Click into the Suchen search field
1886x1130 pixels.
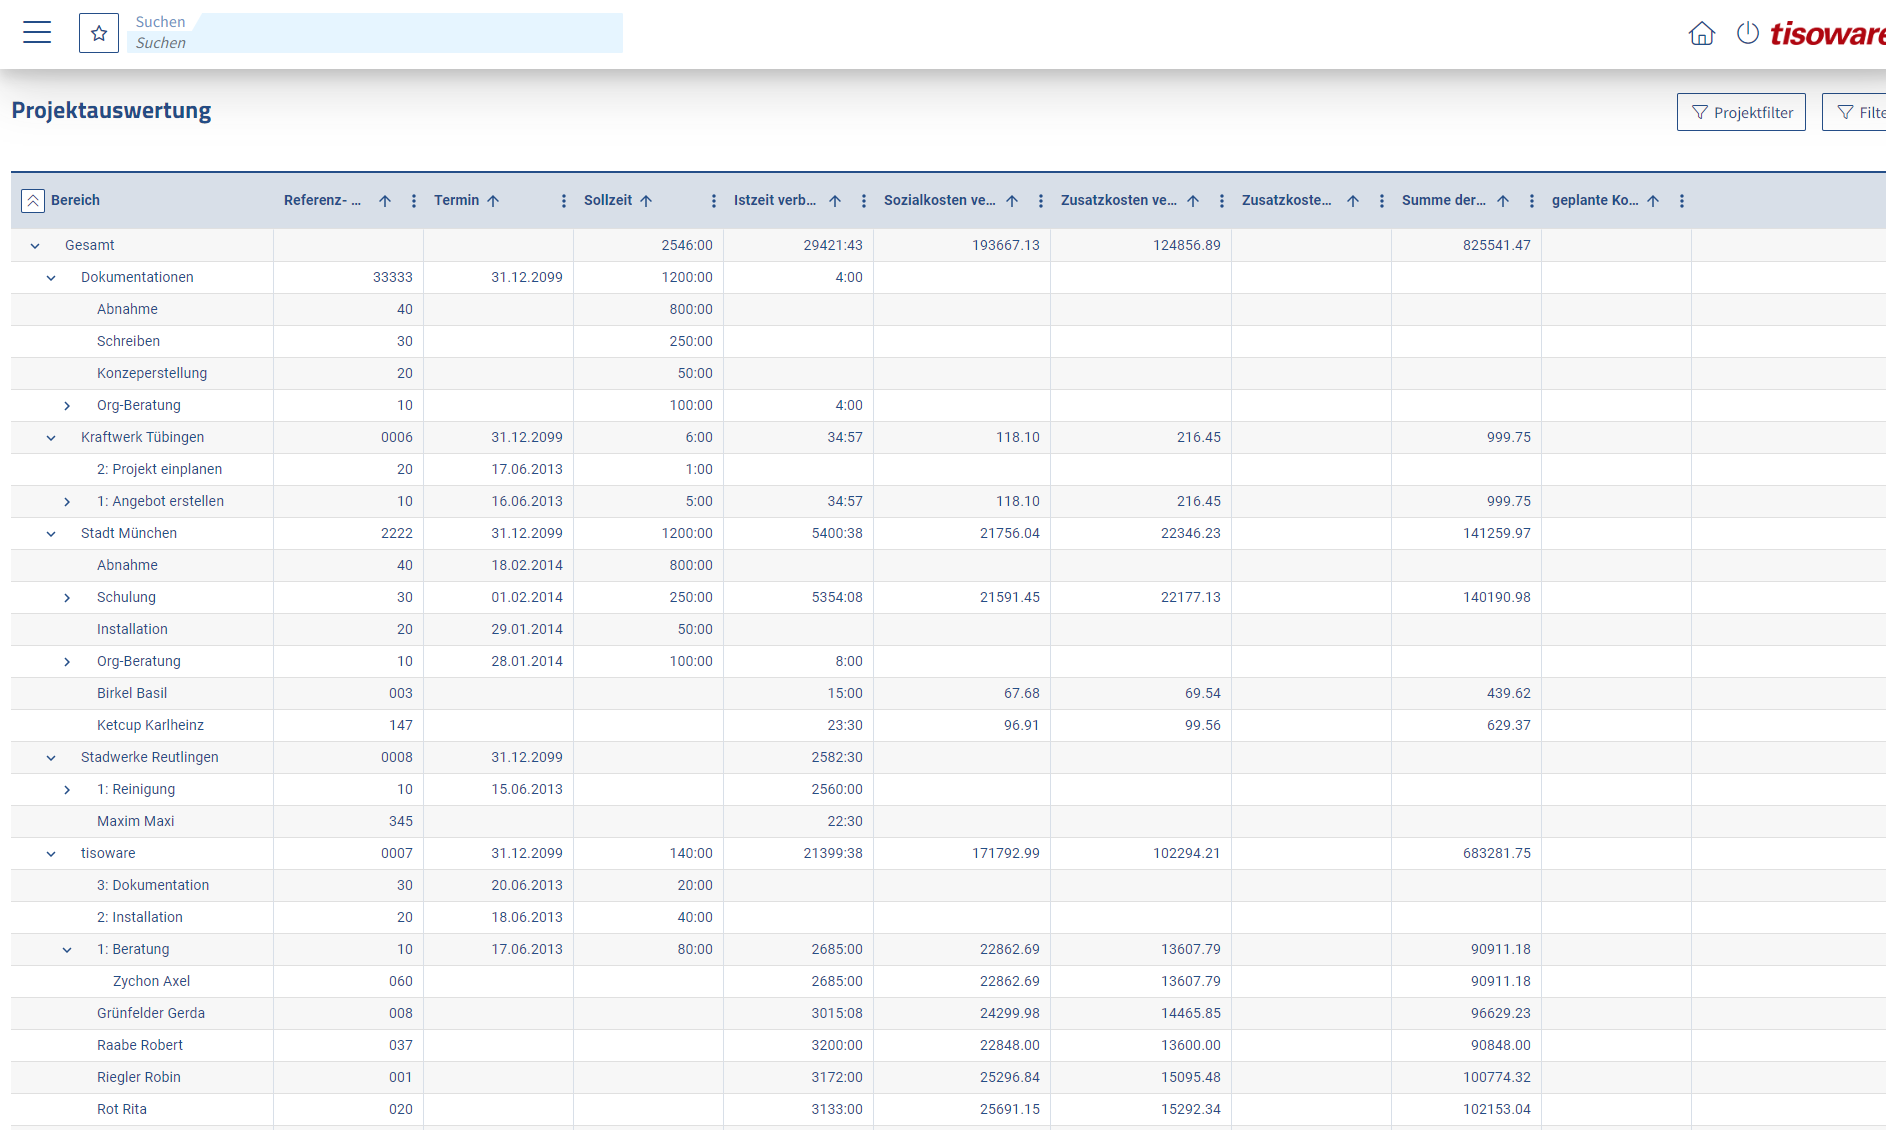(374, 33)
